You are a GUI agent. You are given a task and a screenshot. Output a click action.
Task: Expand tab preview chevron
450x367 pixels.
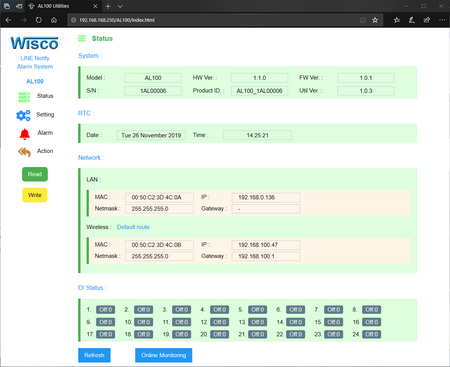(x=120, y=6)
